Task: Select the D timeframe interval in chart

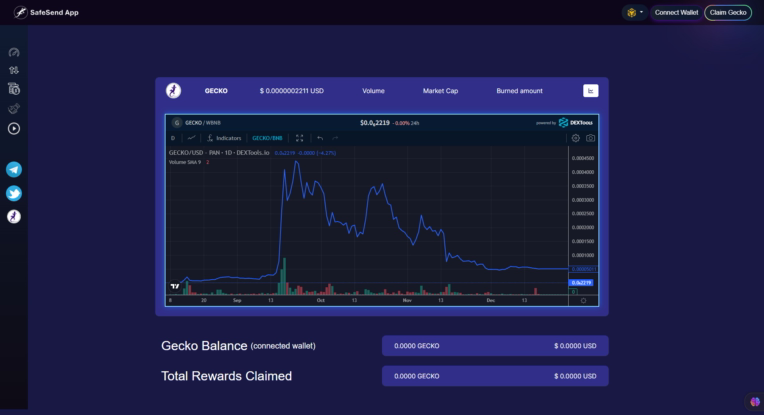Action: pos(173,138)
